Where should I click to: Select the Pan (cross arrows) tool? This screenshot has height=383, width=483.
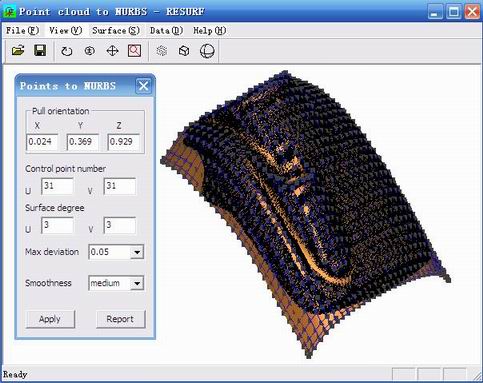pos(112,51)
